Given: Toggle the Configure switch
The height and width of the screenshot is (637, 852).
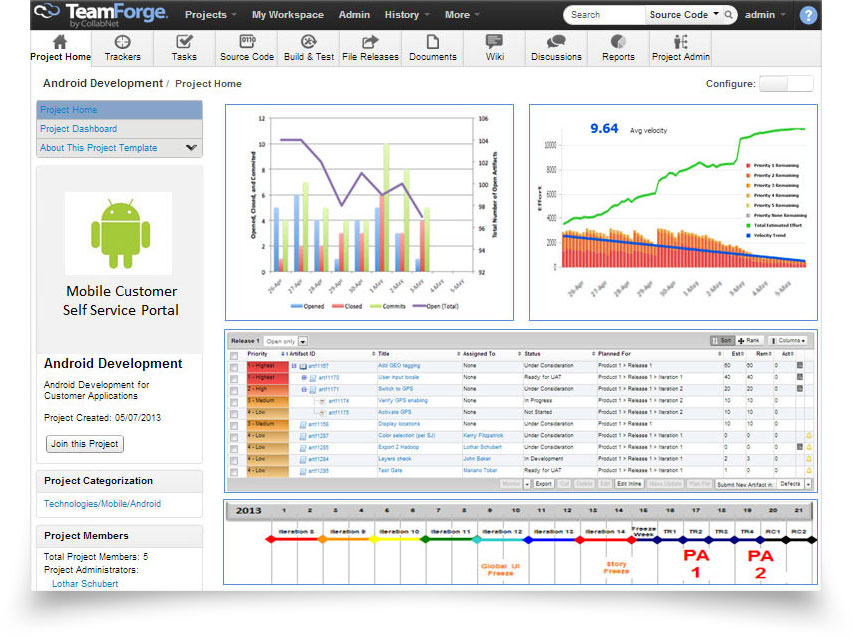Looking at the screenshot, I should 786,84.
